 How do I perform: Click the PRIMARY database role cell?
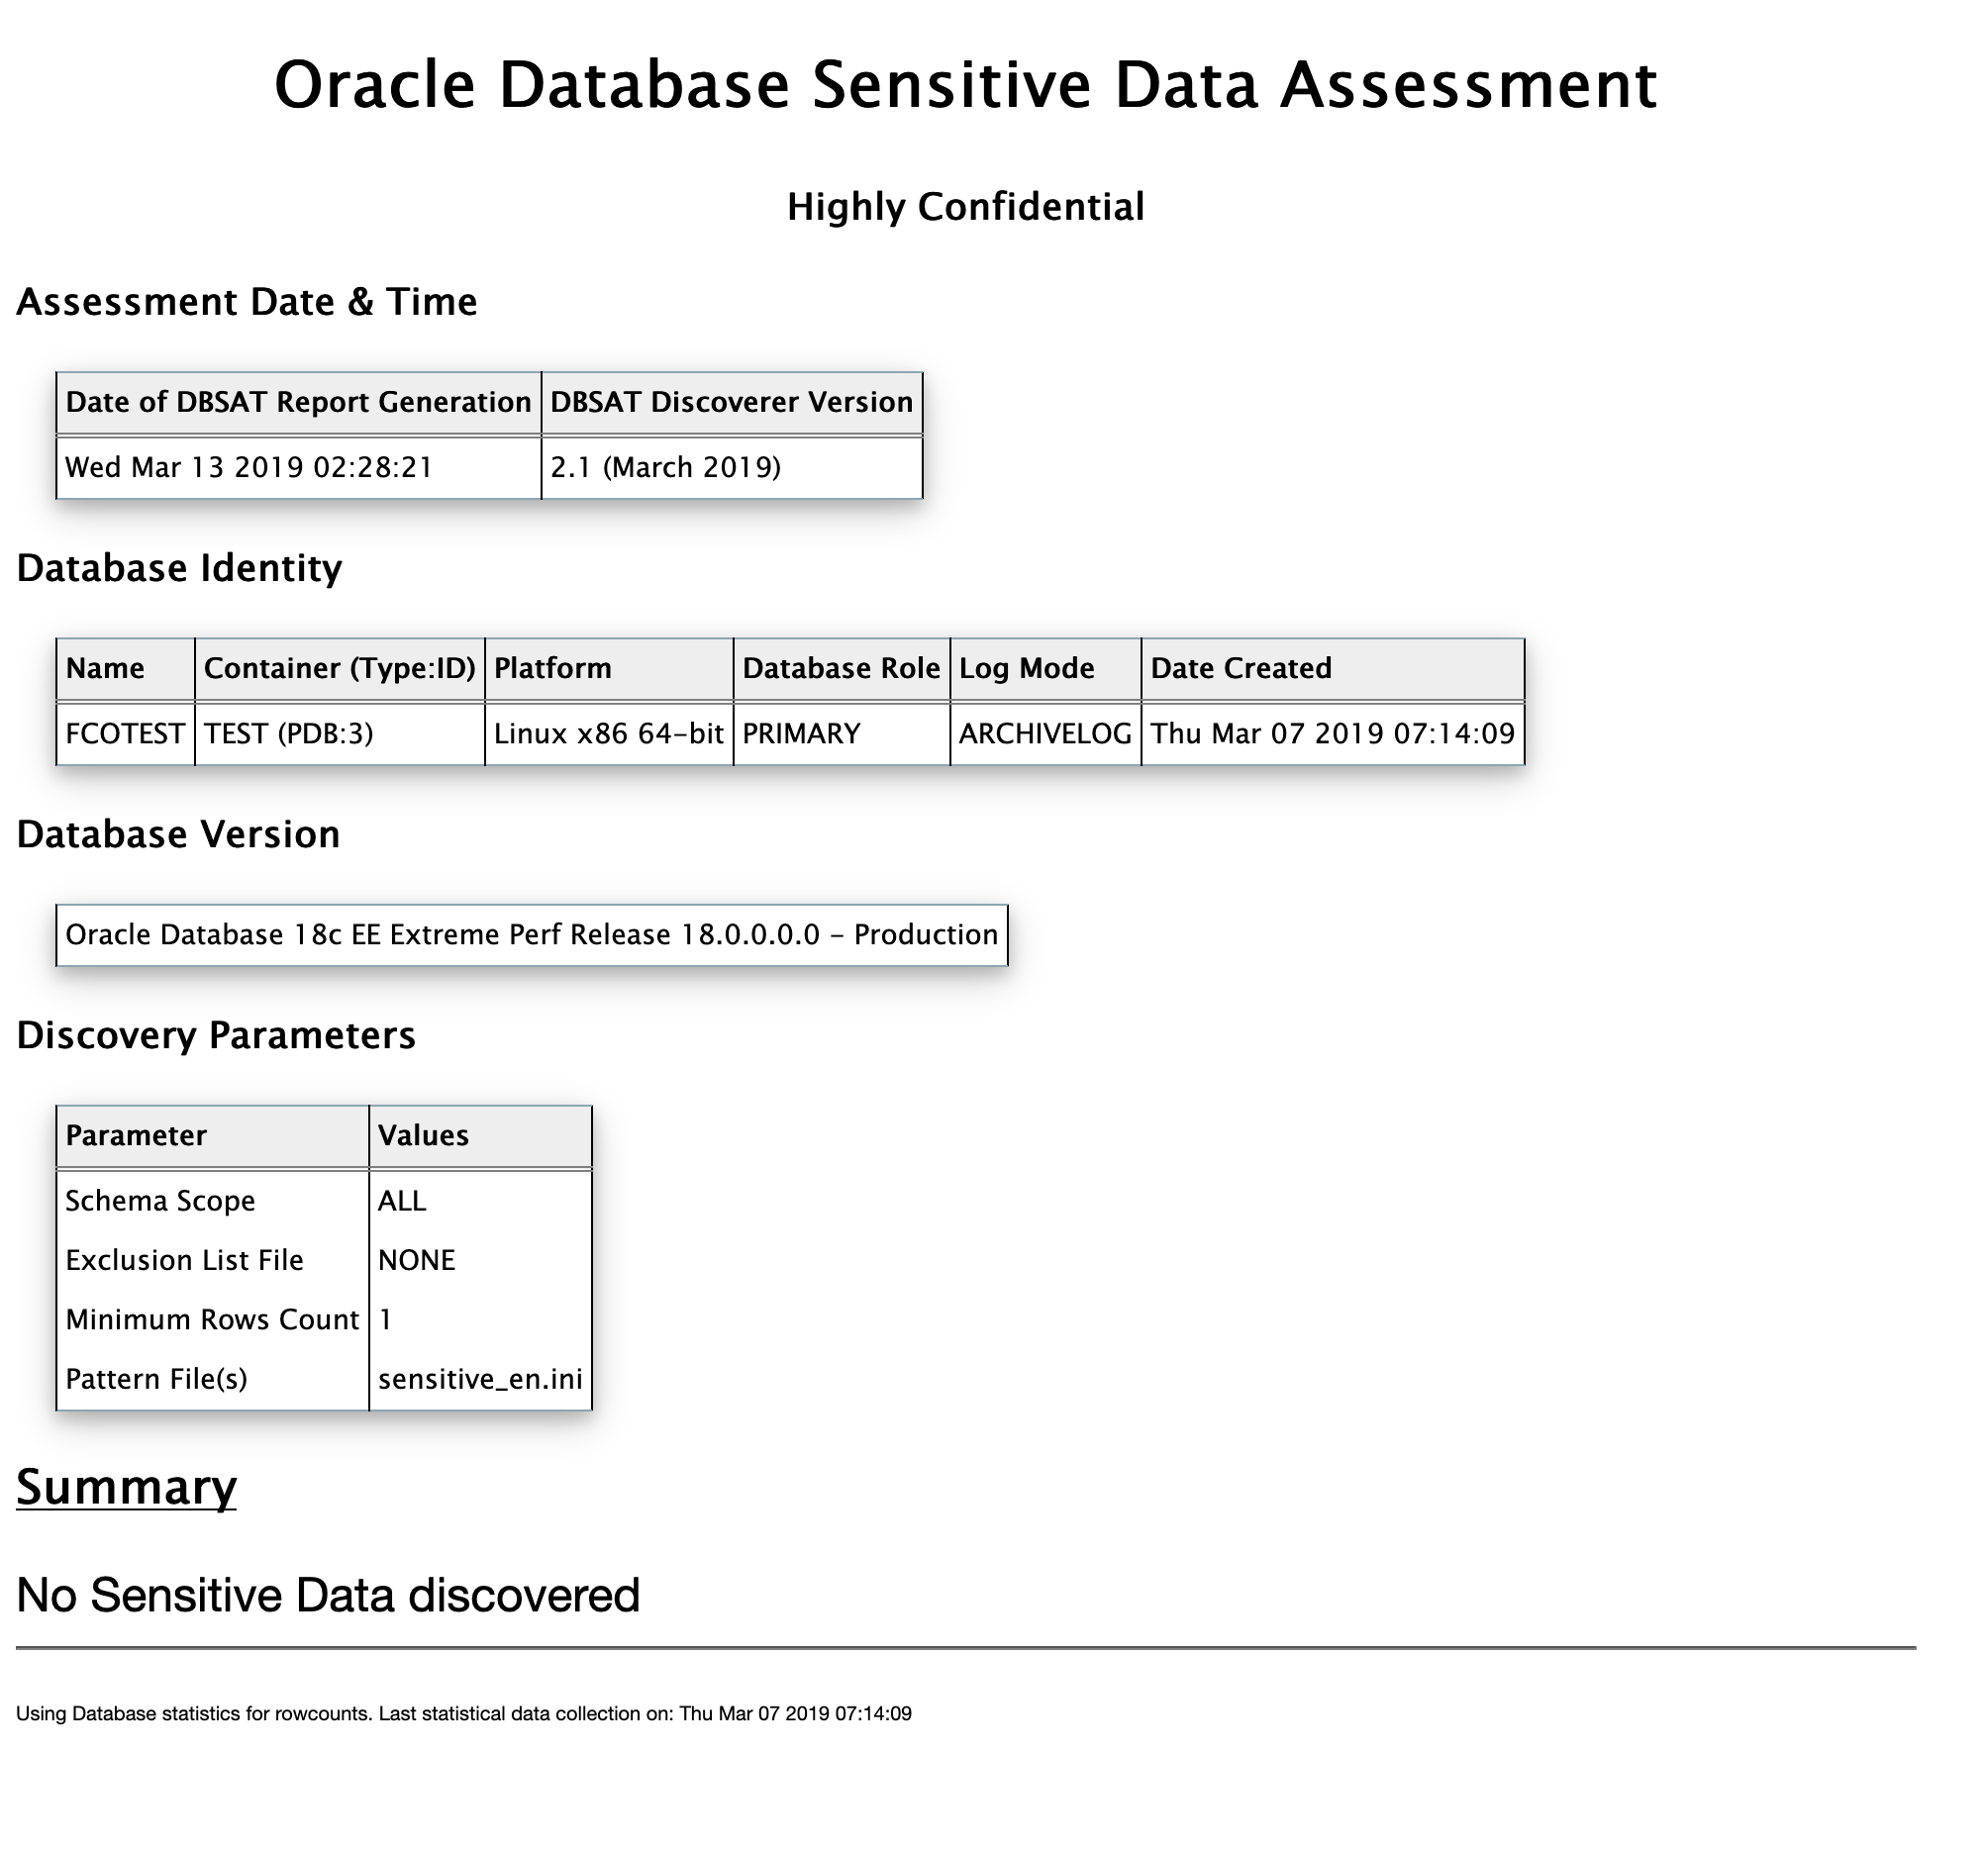point(801,734)
